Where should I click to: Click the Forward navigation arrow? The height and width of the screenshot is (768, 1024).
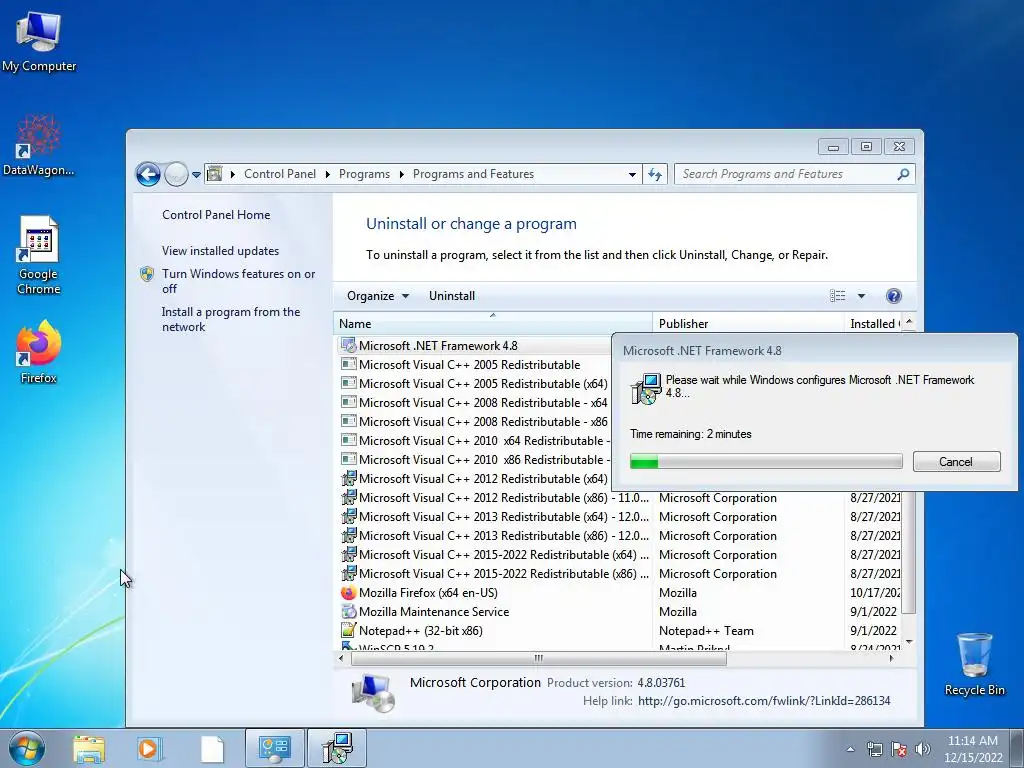click(176, 174)
